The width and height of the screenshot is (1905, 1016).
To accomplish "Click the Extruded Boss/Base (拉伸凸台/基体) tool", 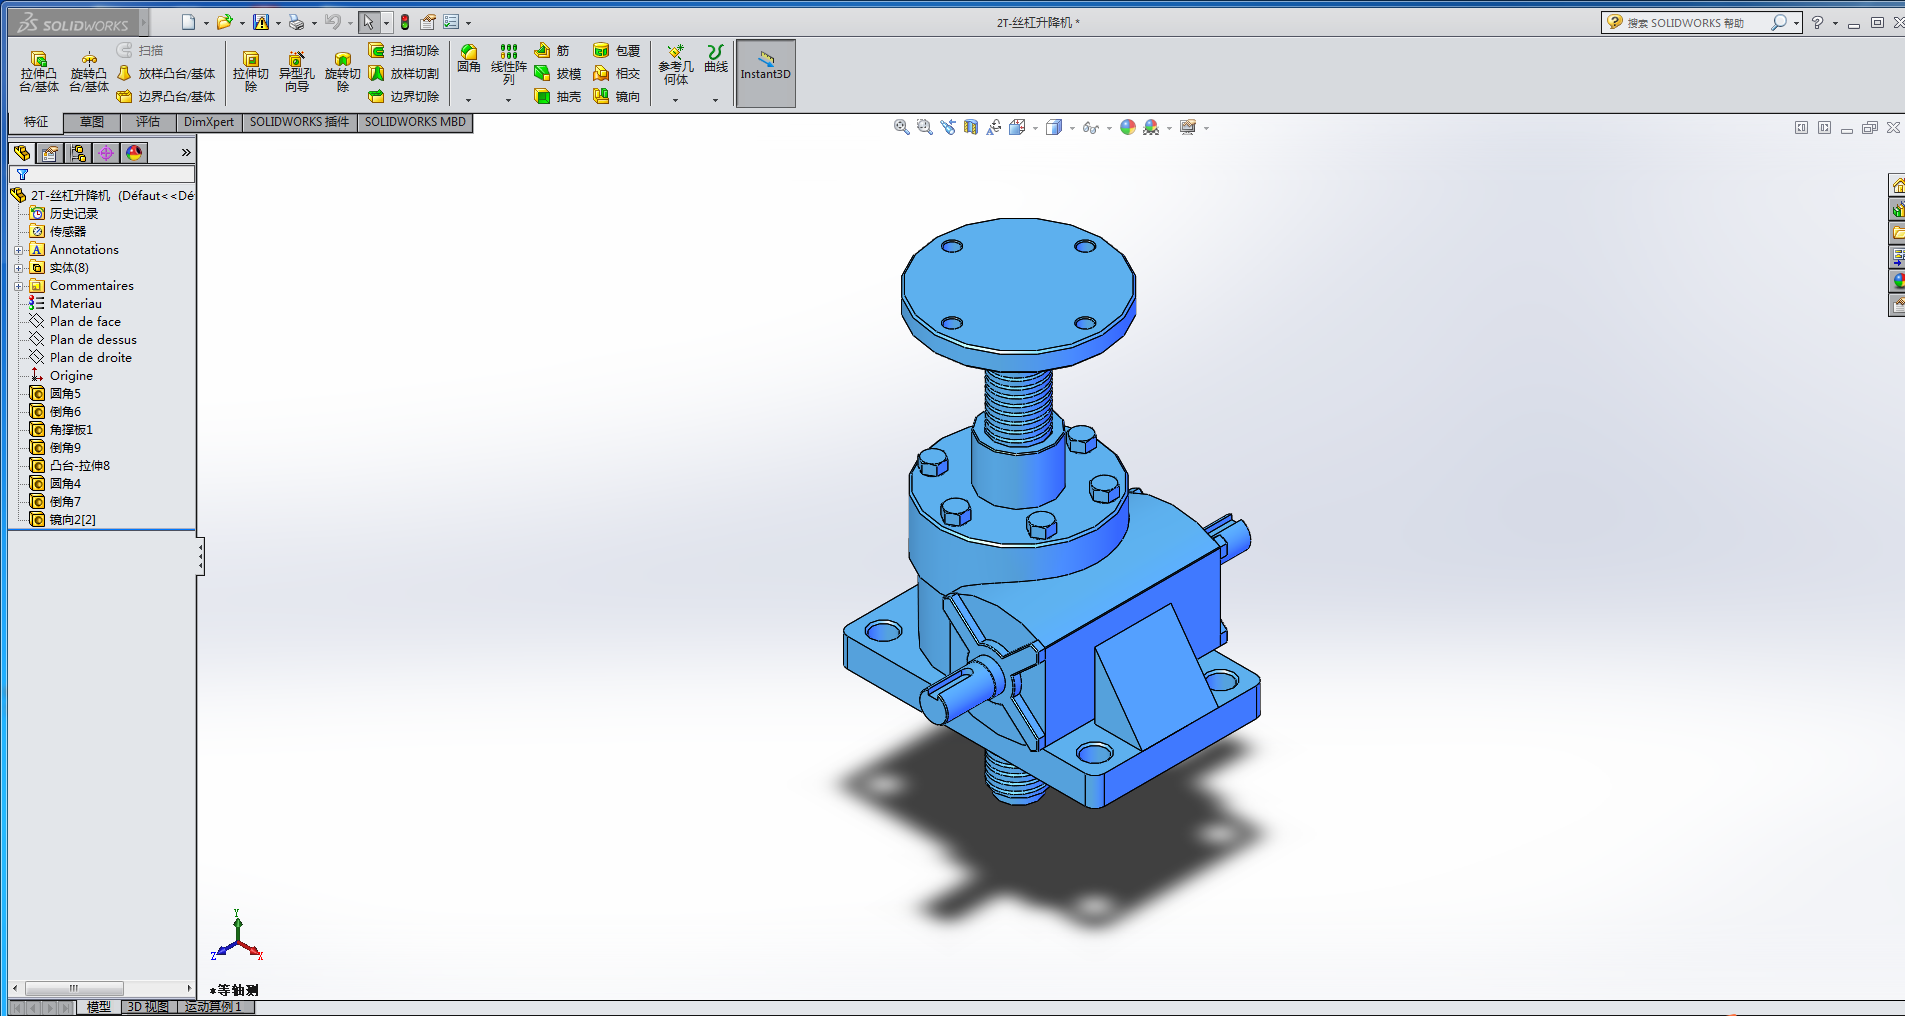I will (39, 72).
